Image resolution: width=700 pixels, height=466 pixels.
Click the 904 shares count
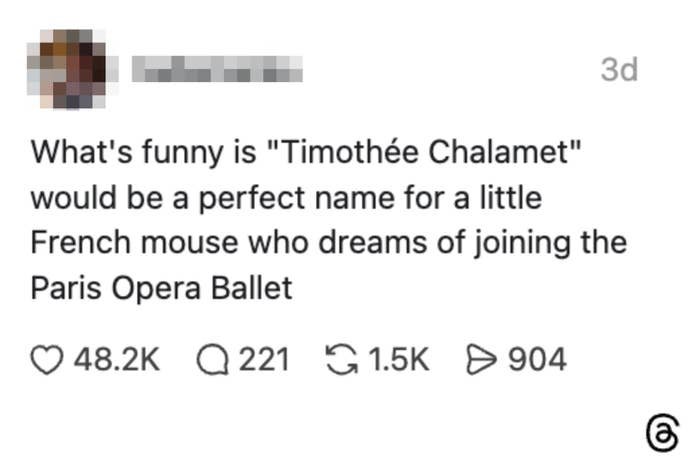coord(538,359)
